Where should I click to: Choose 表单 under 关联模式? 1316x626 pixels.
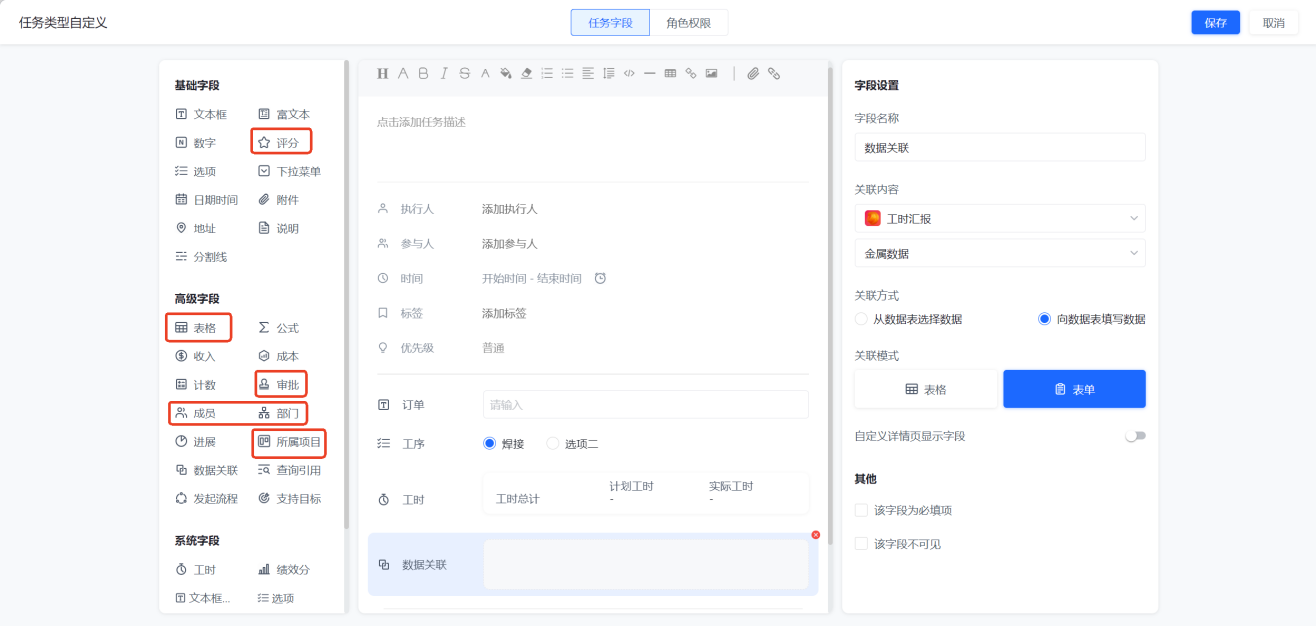(1075, 389)
